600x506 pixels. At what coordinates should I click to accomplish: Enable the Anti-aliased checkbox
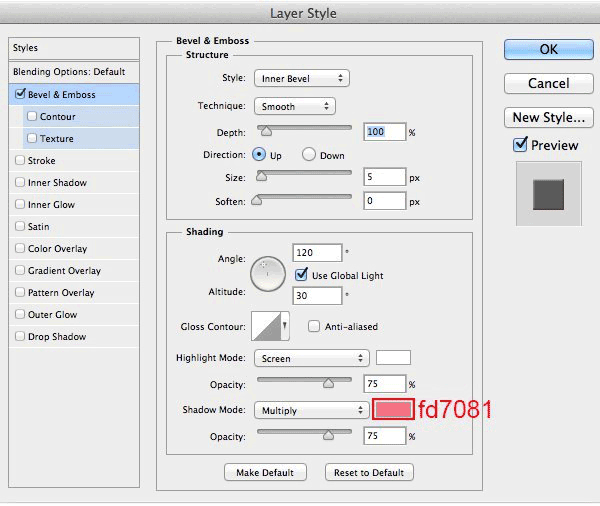[314, 326]
